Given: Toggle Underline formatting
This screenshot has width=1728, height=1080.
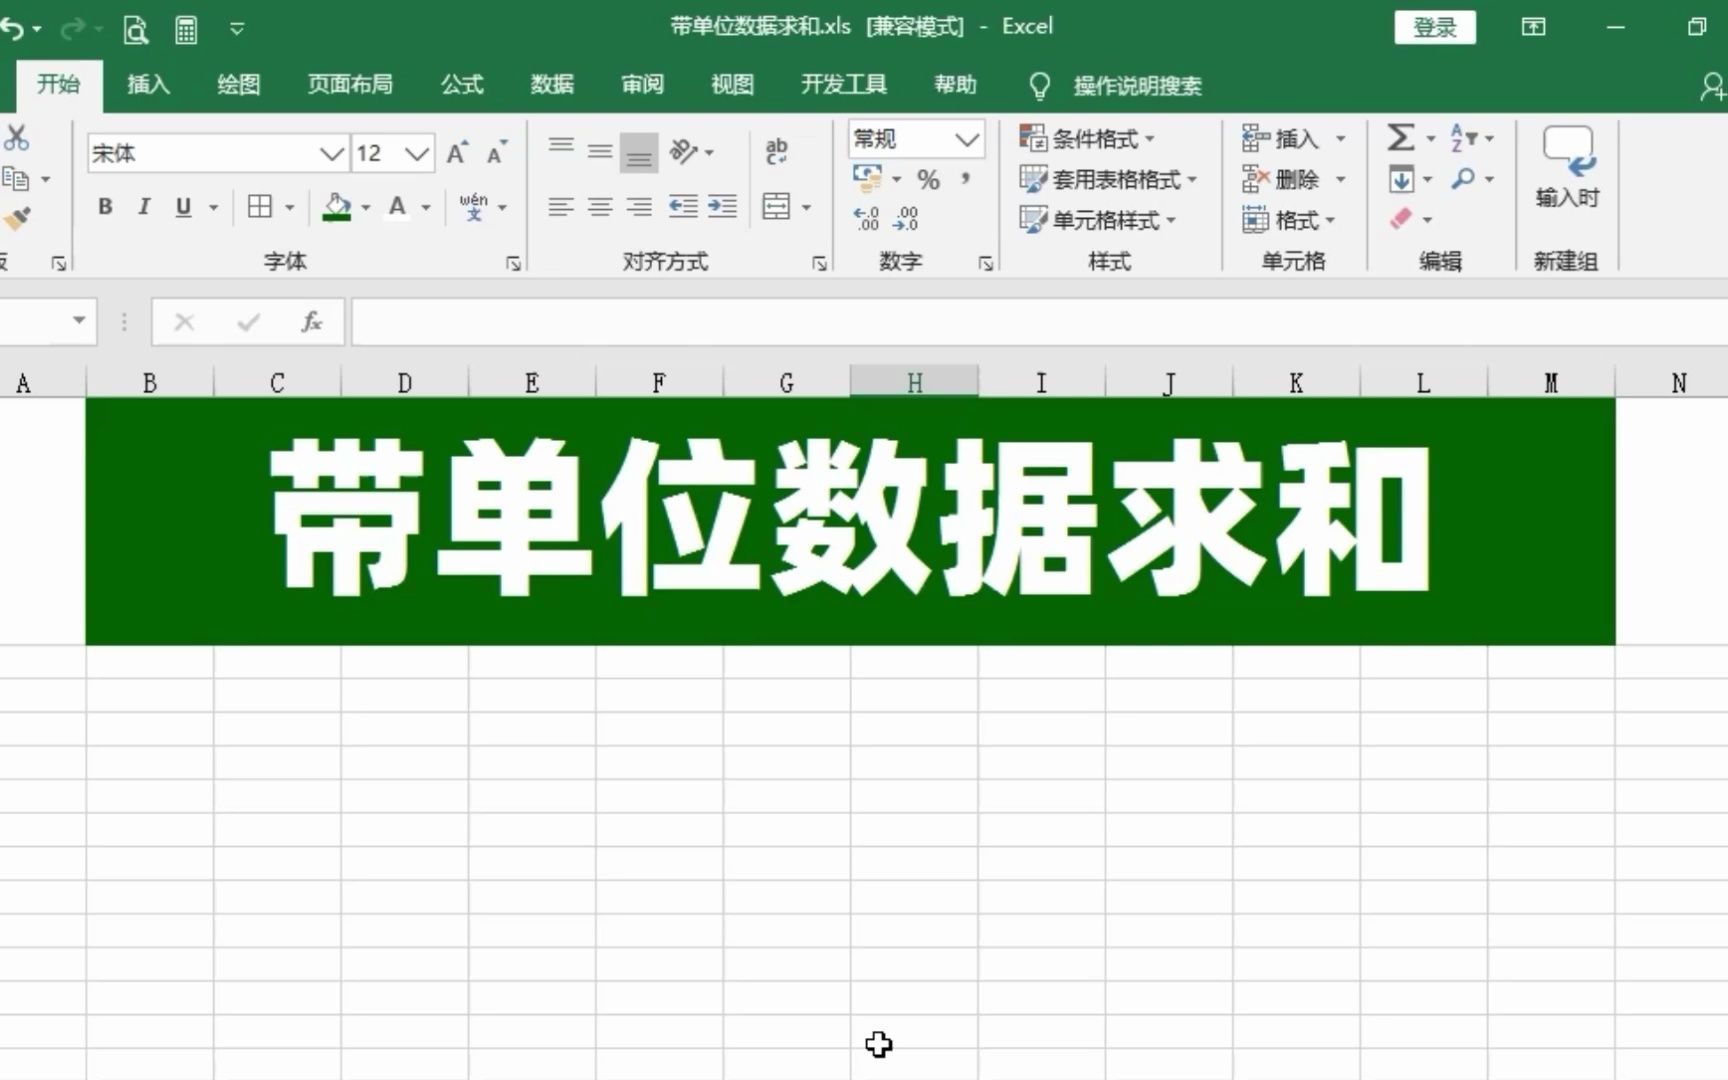Looking at the screenshot, I should click(x=183, y=207).
